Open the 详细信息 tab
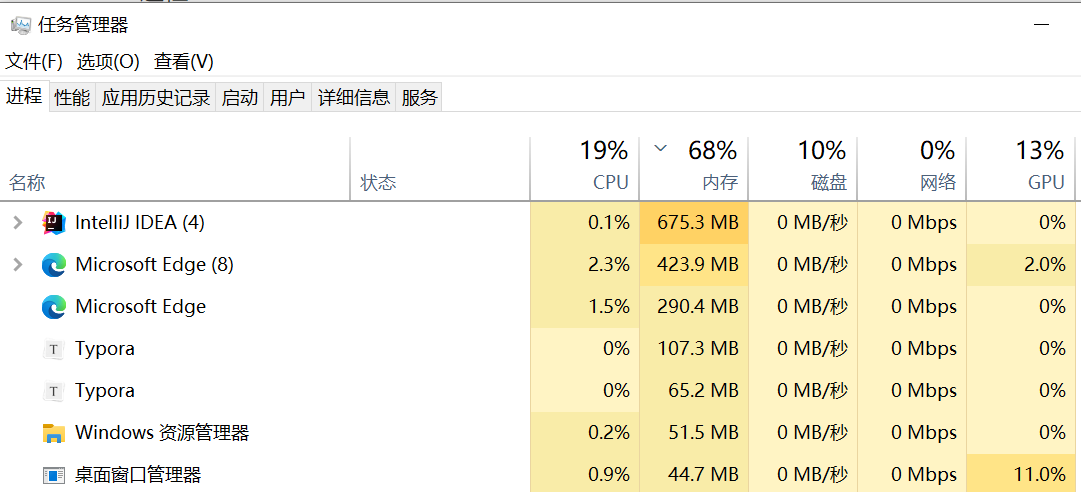 click(354, 97)
